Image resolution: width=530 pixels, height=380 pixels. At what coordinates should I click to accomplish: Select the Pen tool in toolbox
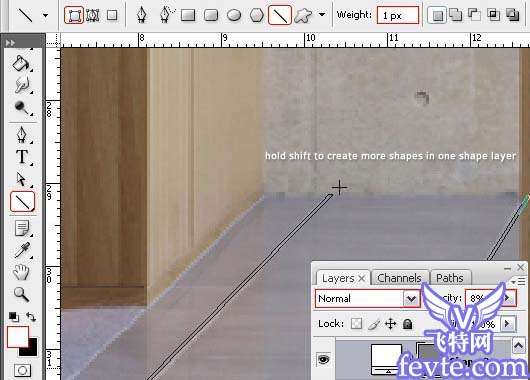(22, 135)
